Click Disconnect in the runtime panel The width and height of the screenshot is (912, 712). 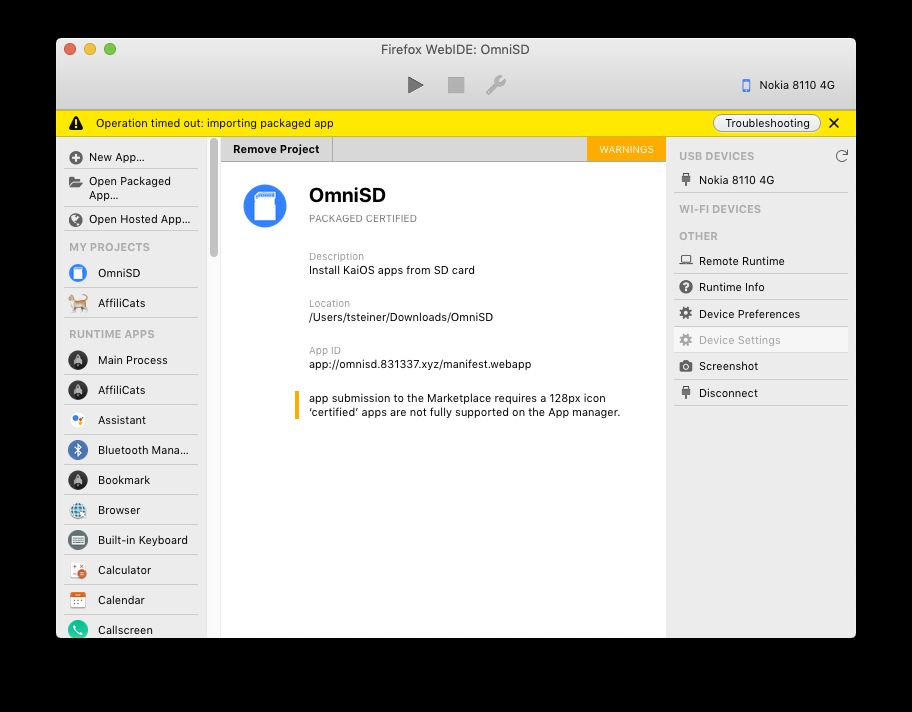click(728, 393)
